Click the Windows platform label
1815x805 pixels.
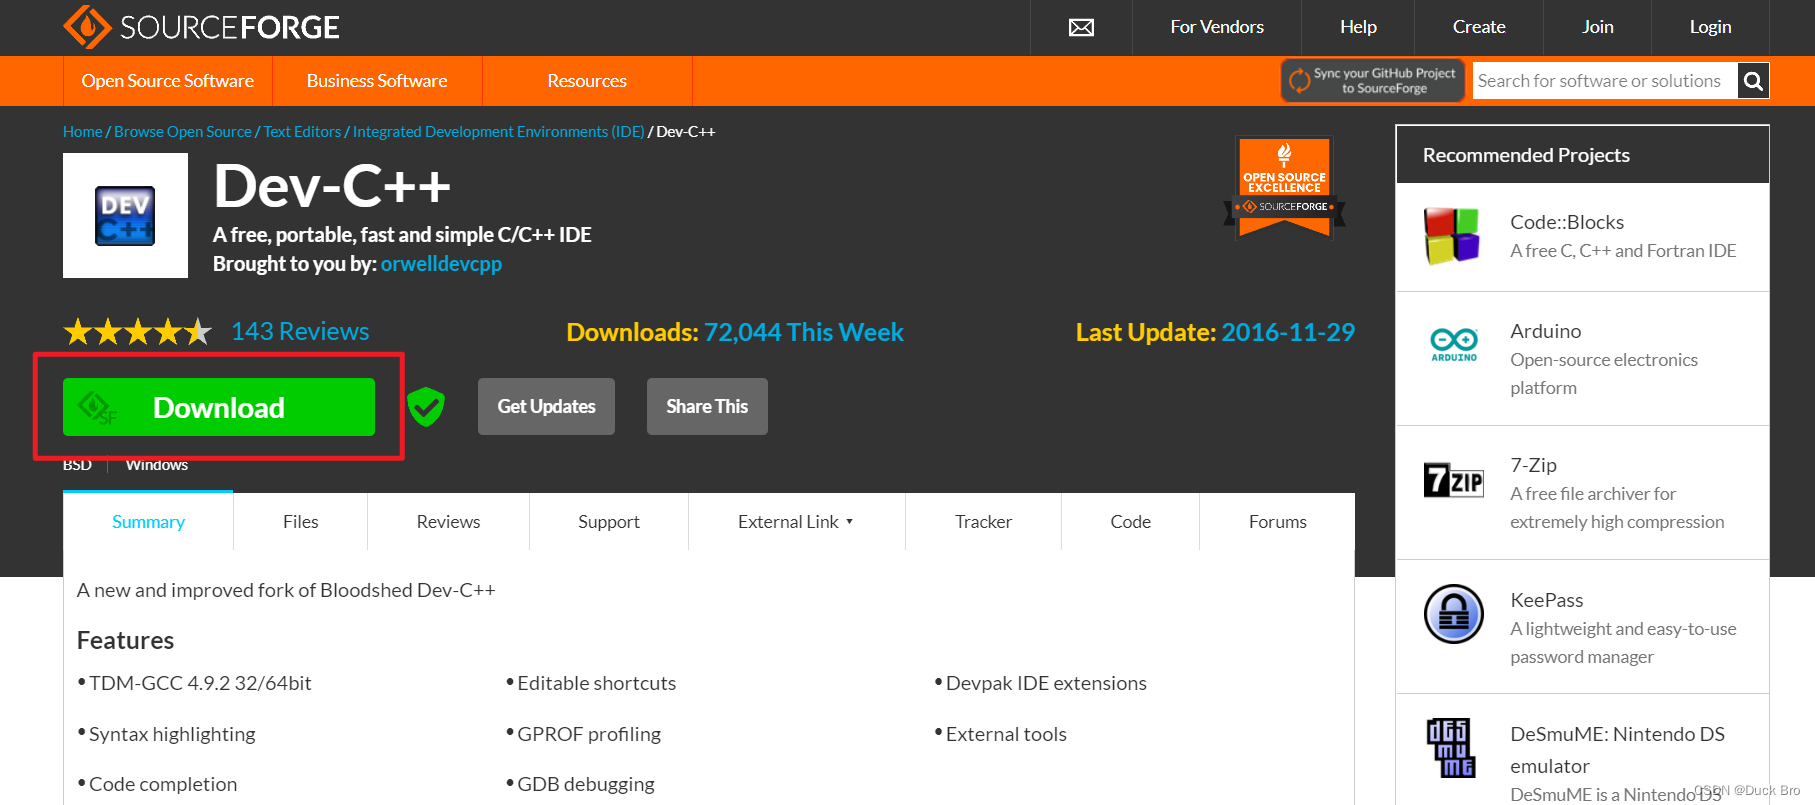click(x=157, y=465)
